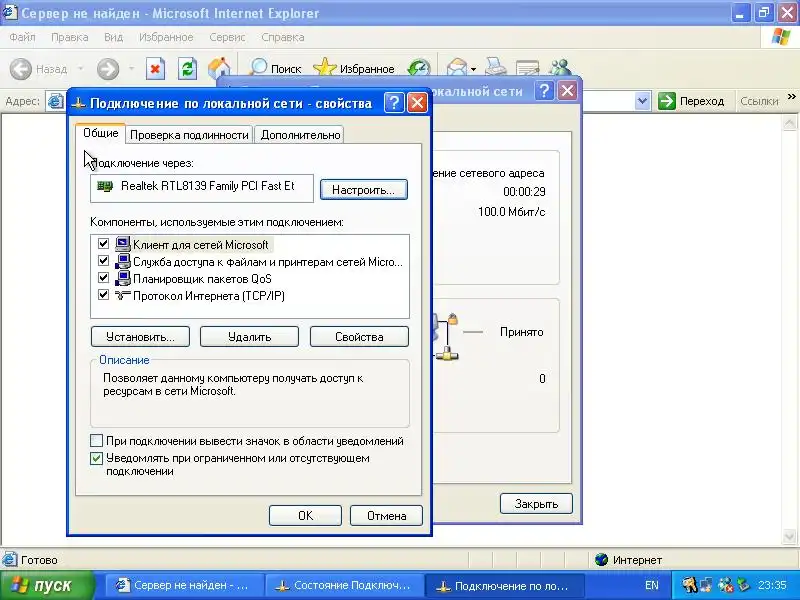Click the History clock icon in IE toolbar
Viewport: 800px width, 600px height.
[418, 68]
